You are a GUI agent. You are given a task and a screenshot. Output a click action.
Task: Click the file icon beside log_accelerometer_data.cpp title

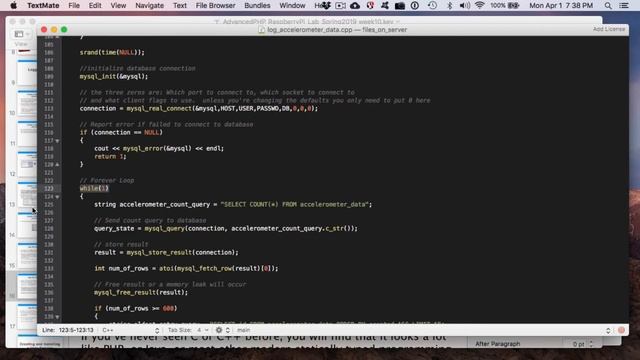click(x=262, y=30)
